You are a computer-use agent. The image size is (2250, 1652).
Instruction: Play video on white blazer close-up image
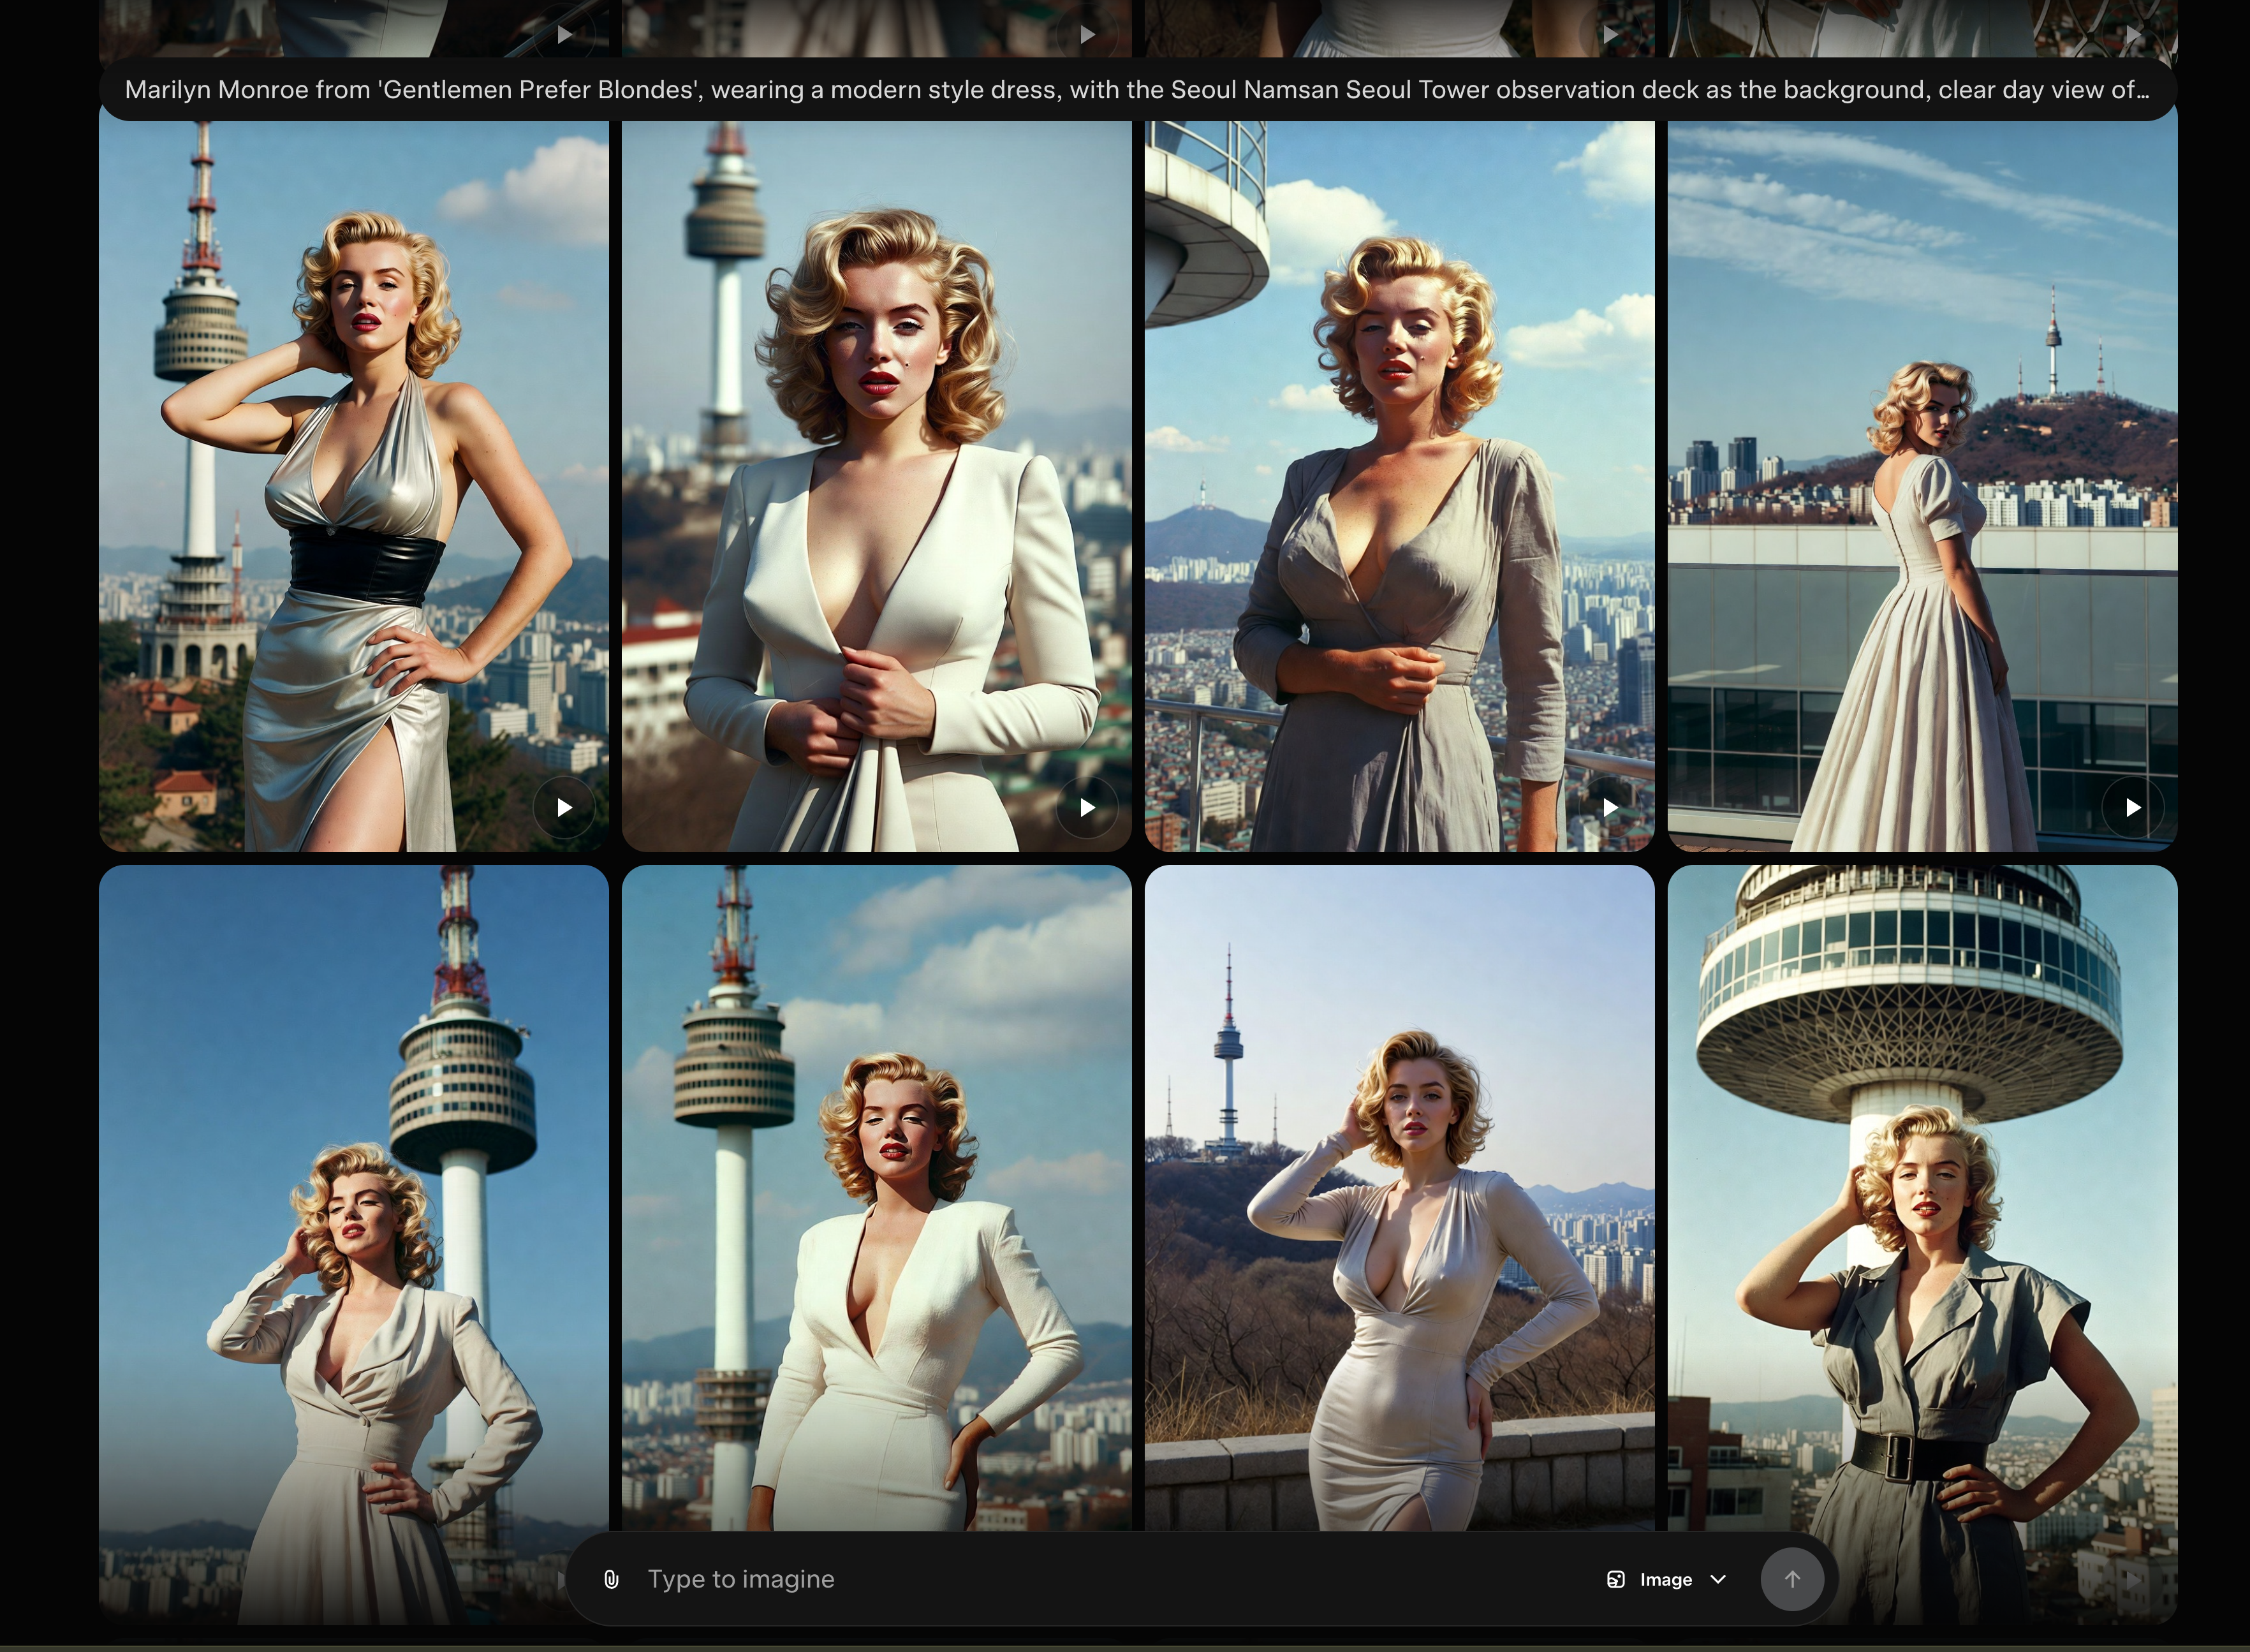coord(1087,807)
